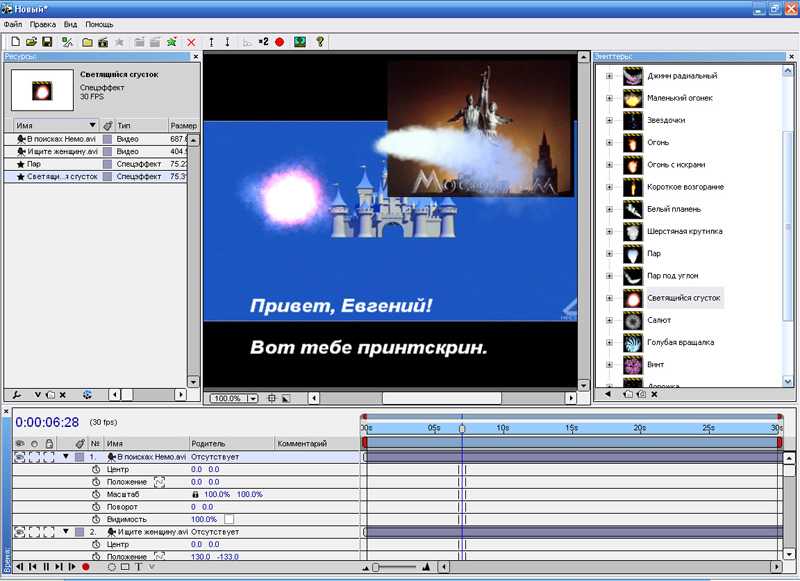Expand the Джинн радиальный emitter node

(x=609, y=76)
